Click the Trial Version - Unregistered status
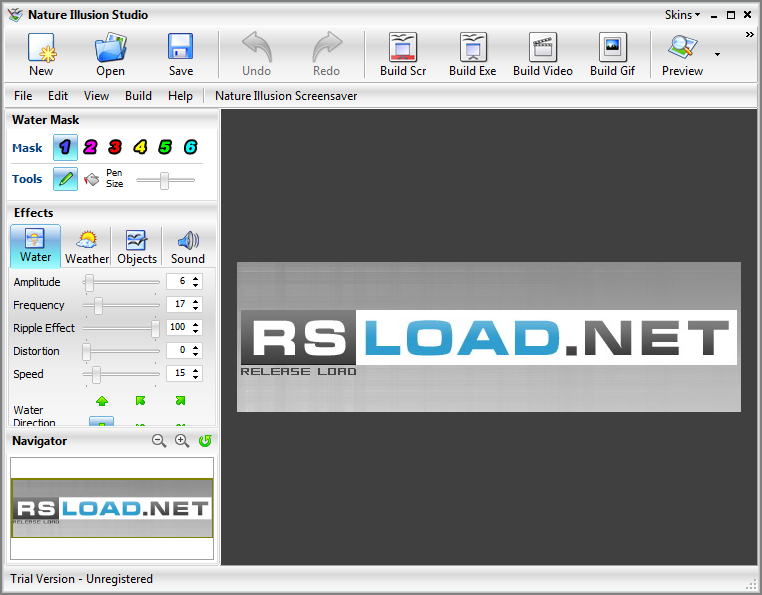Screen dimensions: 762x595 (x=82, y=579)
